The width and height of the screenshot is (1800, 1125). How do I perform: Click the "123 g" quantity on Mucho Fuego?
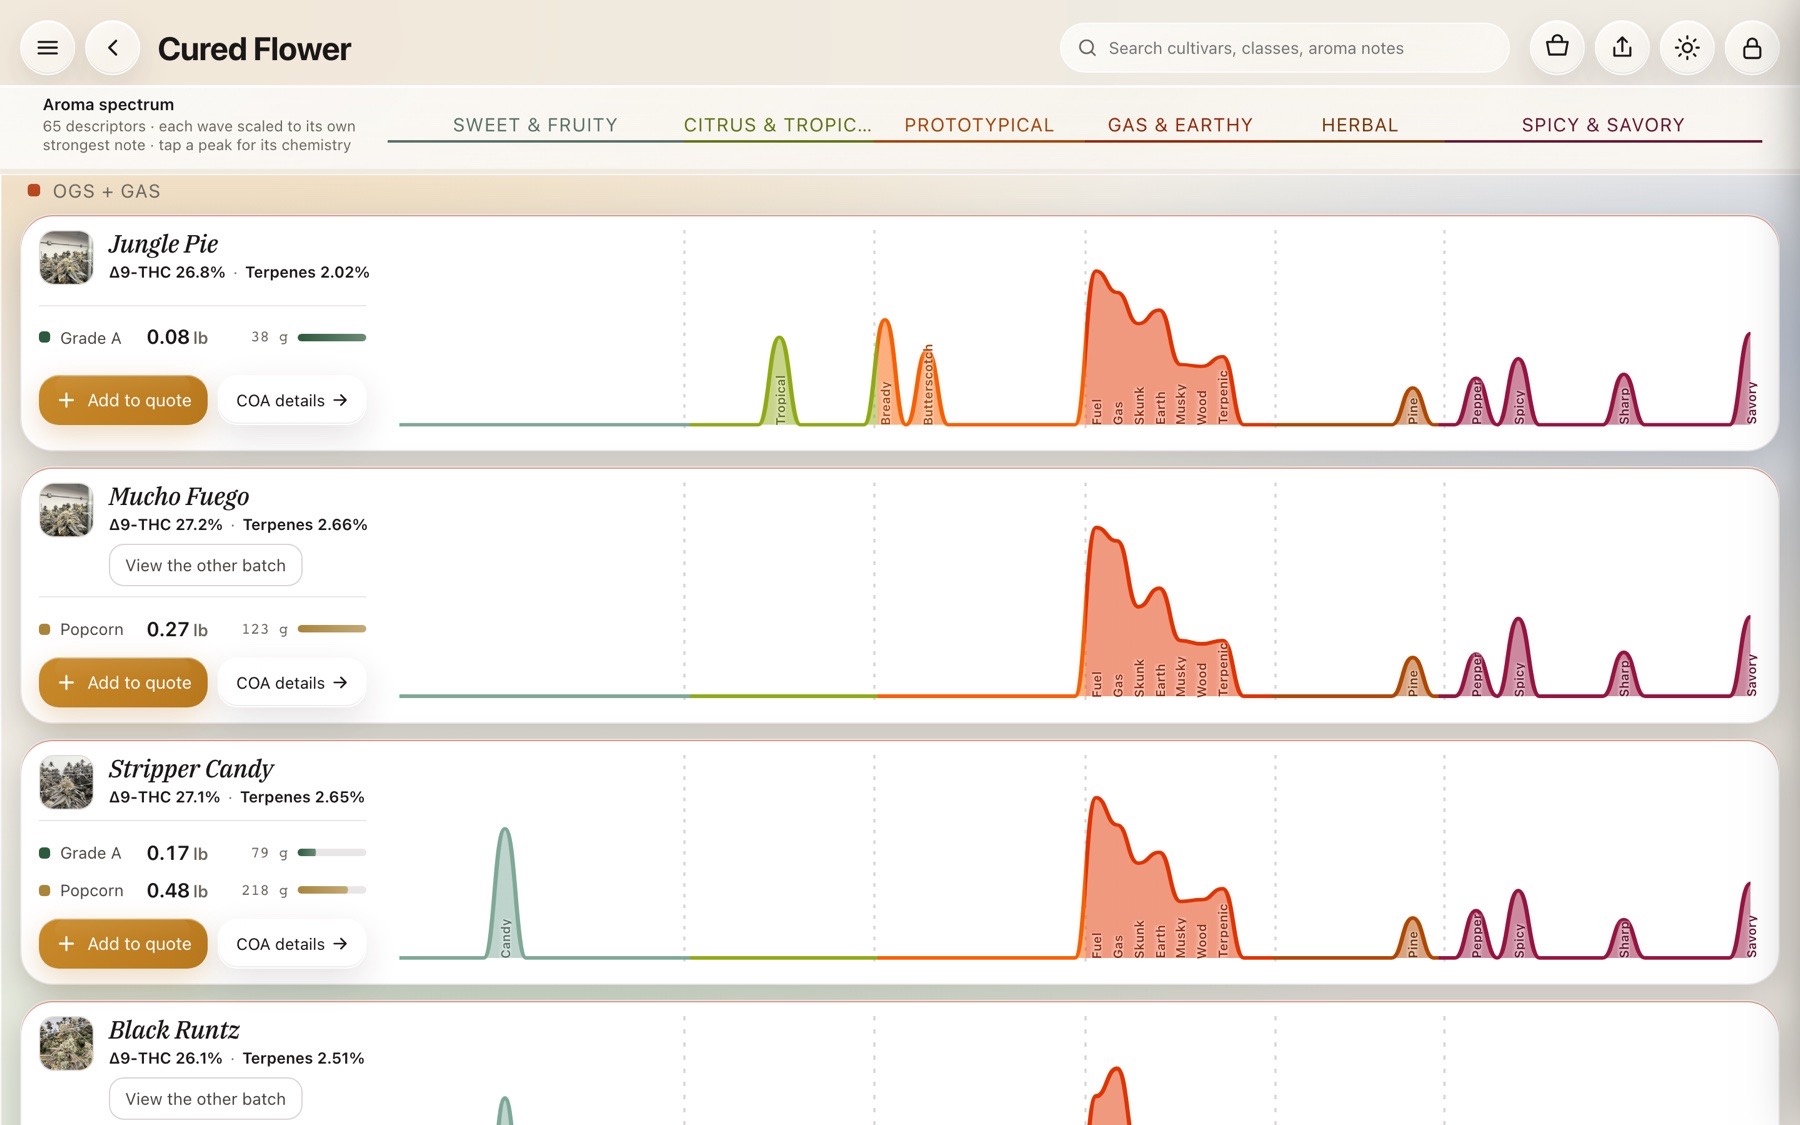pyautogui.click(x=265, y=629)
